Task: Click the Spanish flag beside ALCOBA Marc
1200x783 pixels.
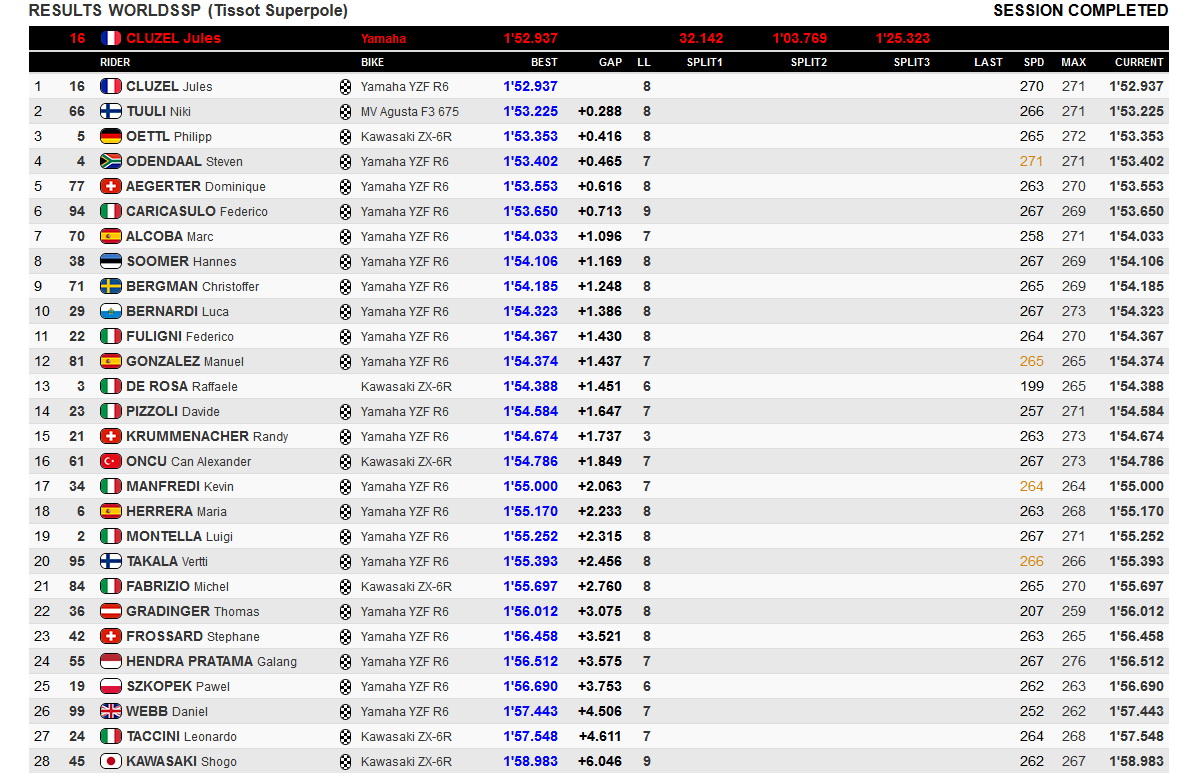Action: [x=111, y=236]
